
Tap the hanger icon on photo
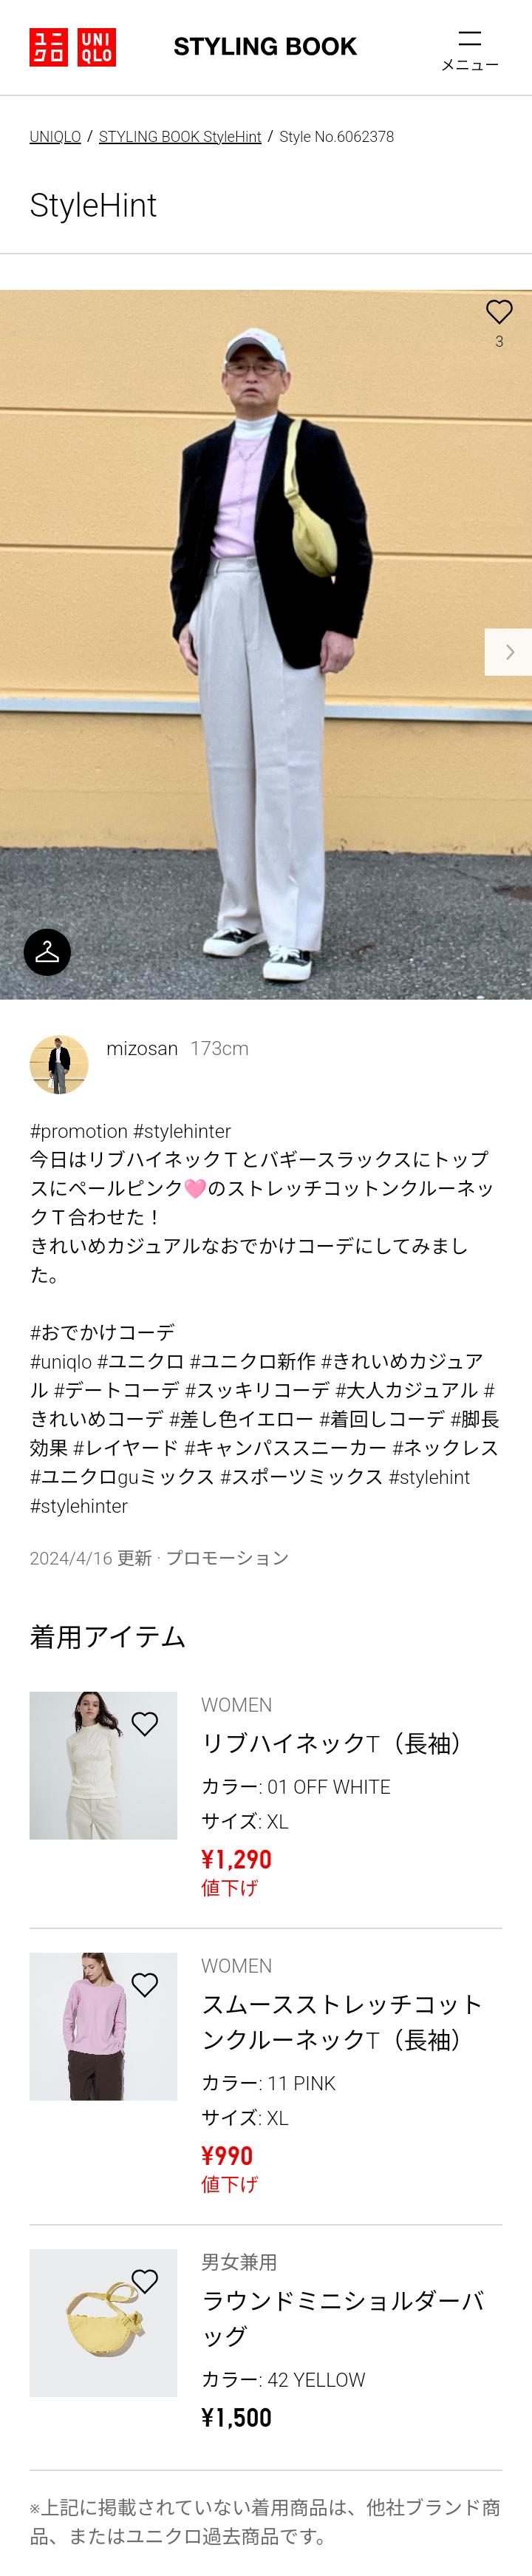(47, 952)
